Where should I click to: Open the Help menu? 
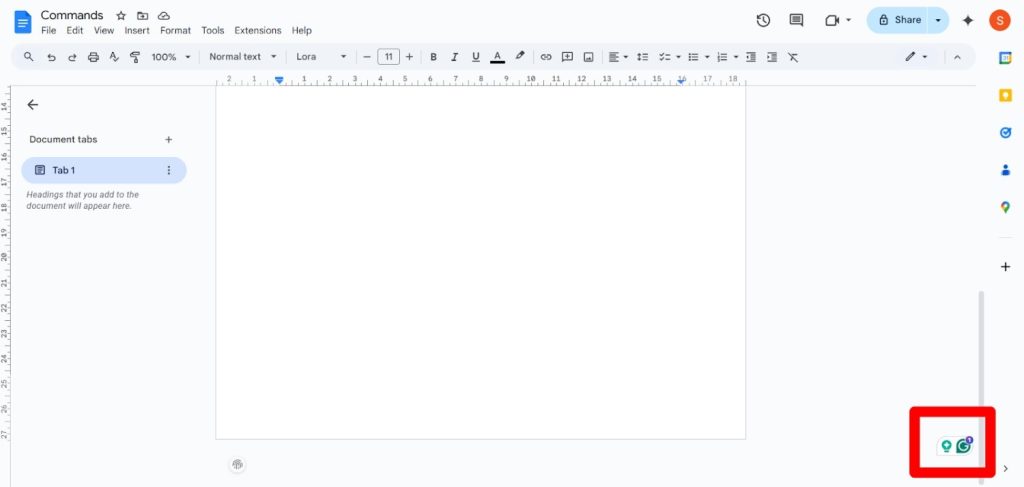click(302, 31)
